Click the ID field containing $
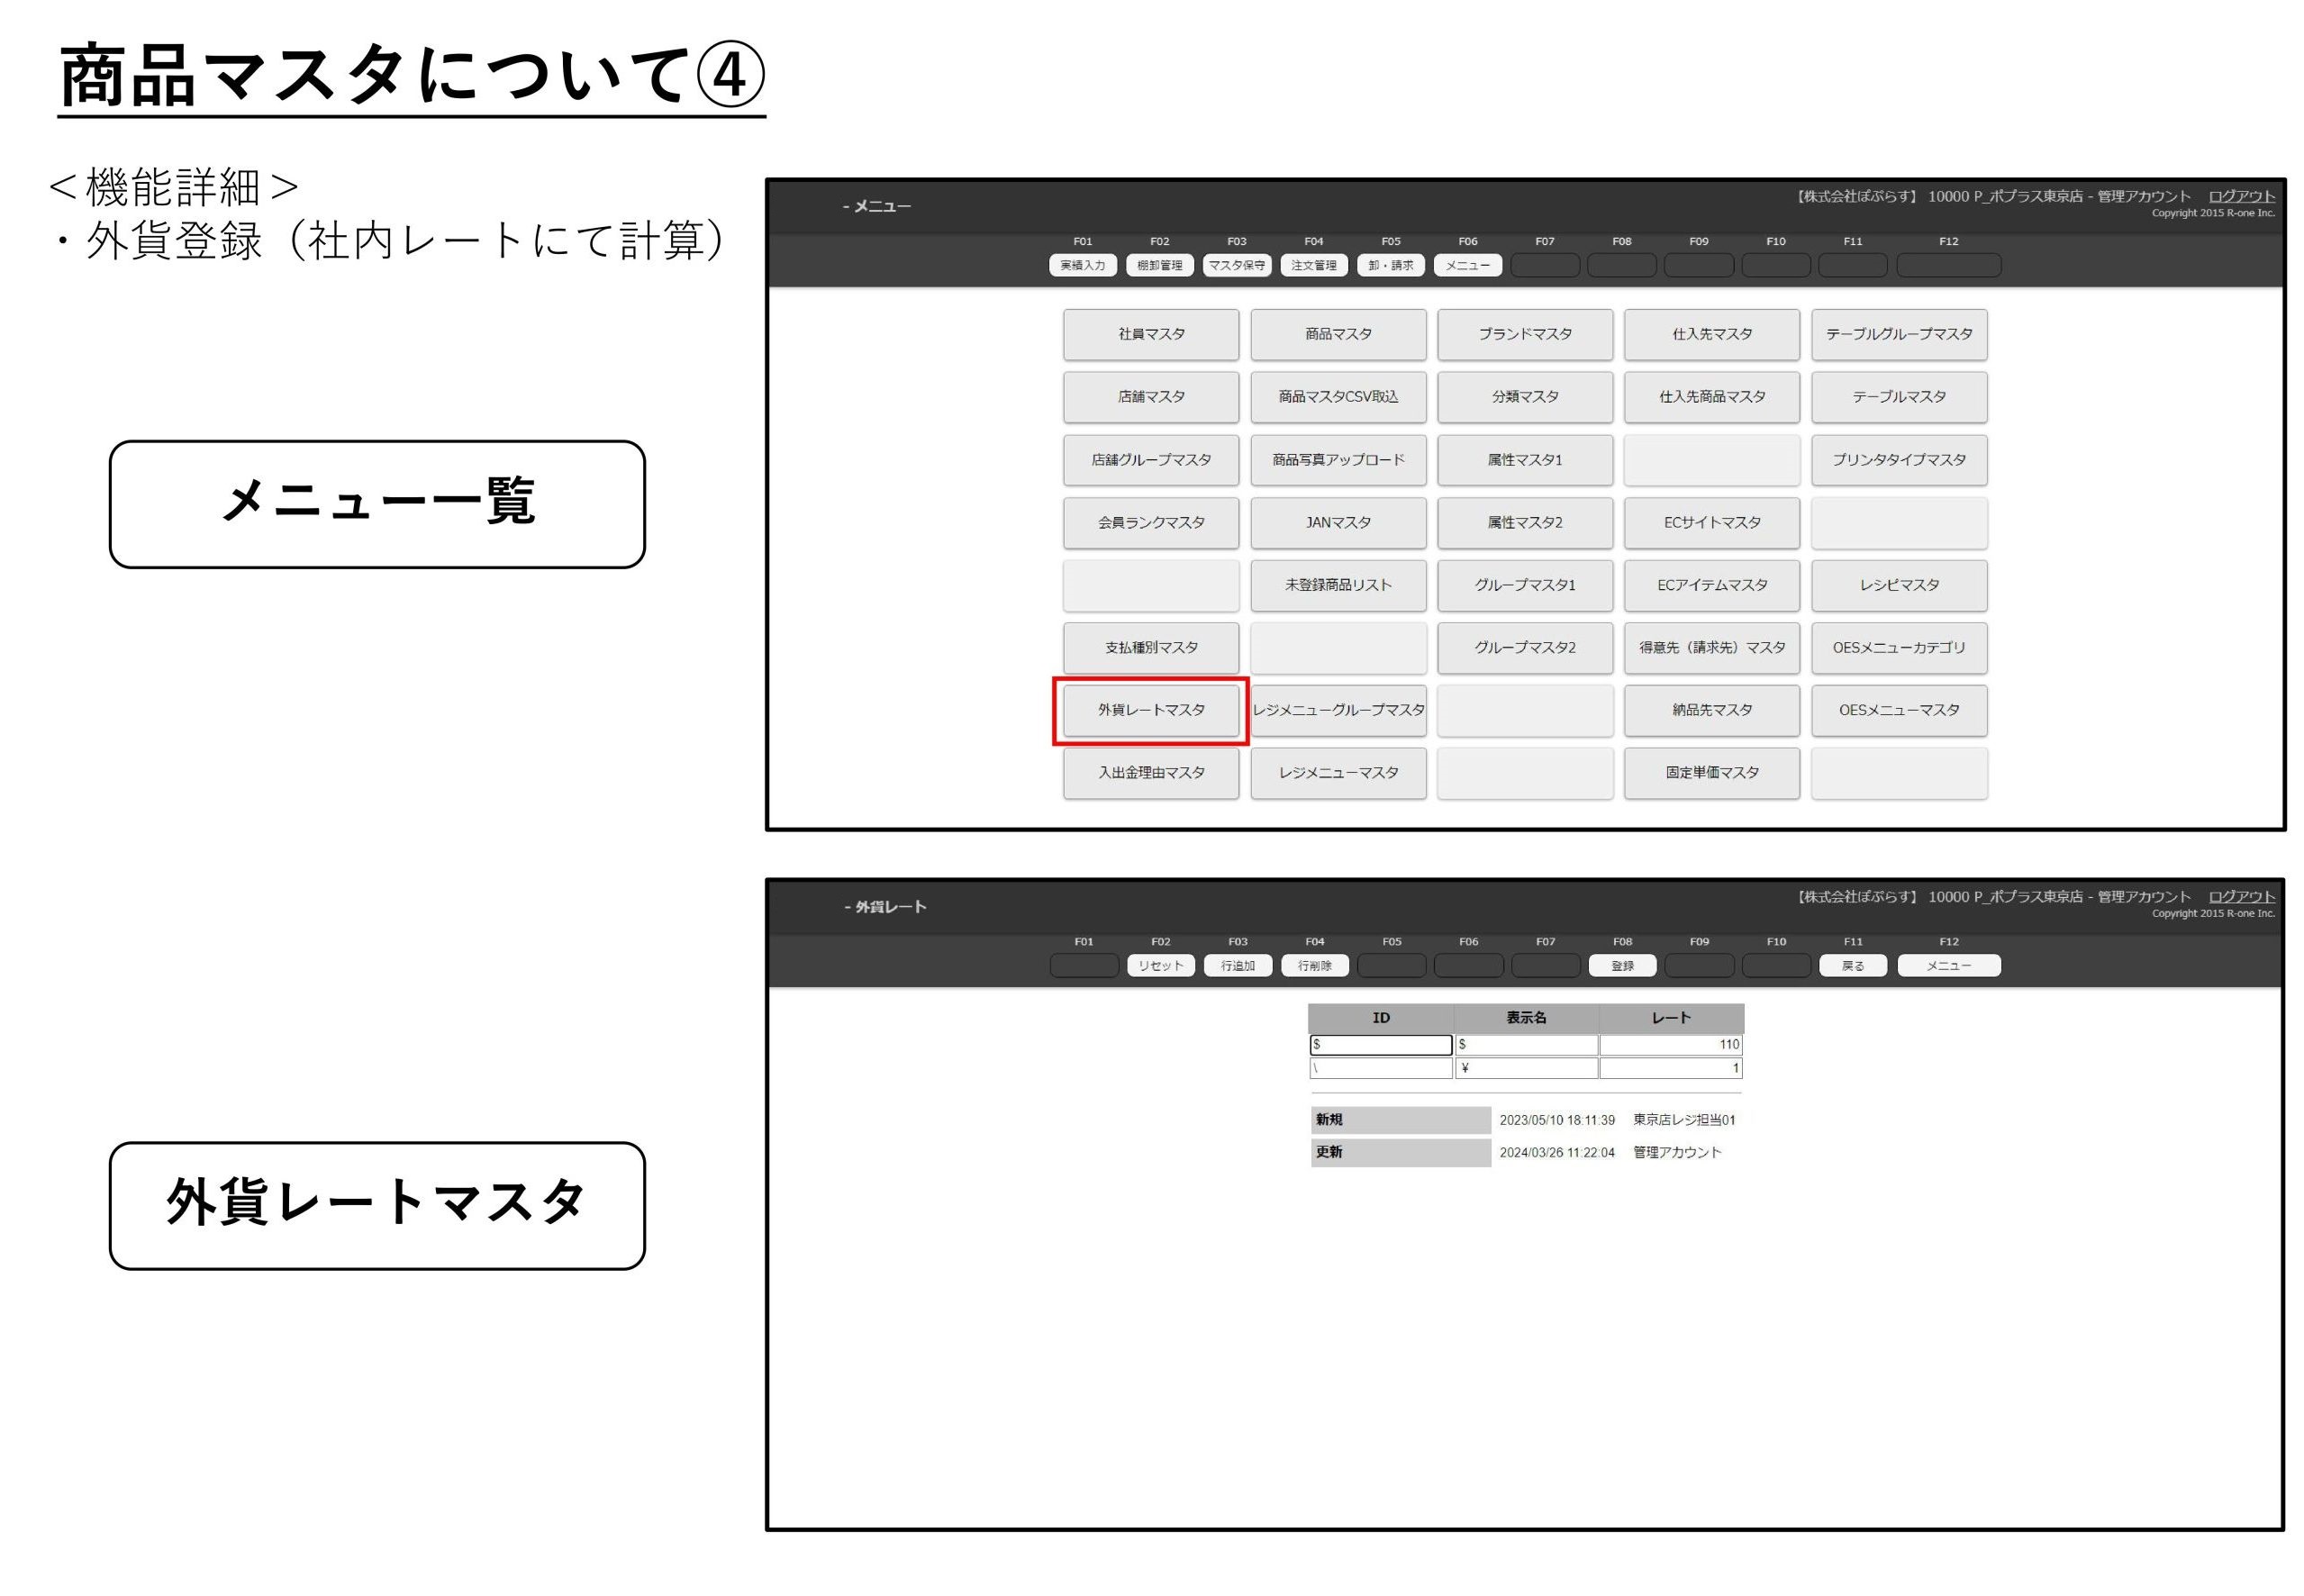Image resolution: width=2304 pixels, height=1596 pixels. point(1380,1045)
